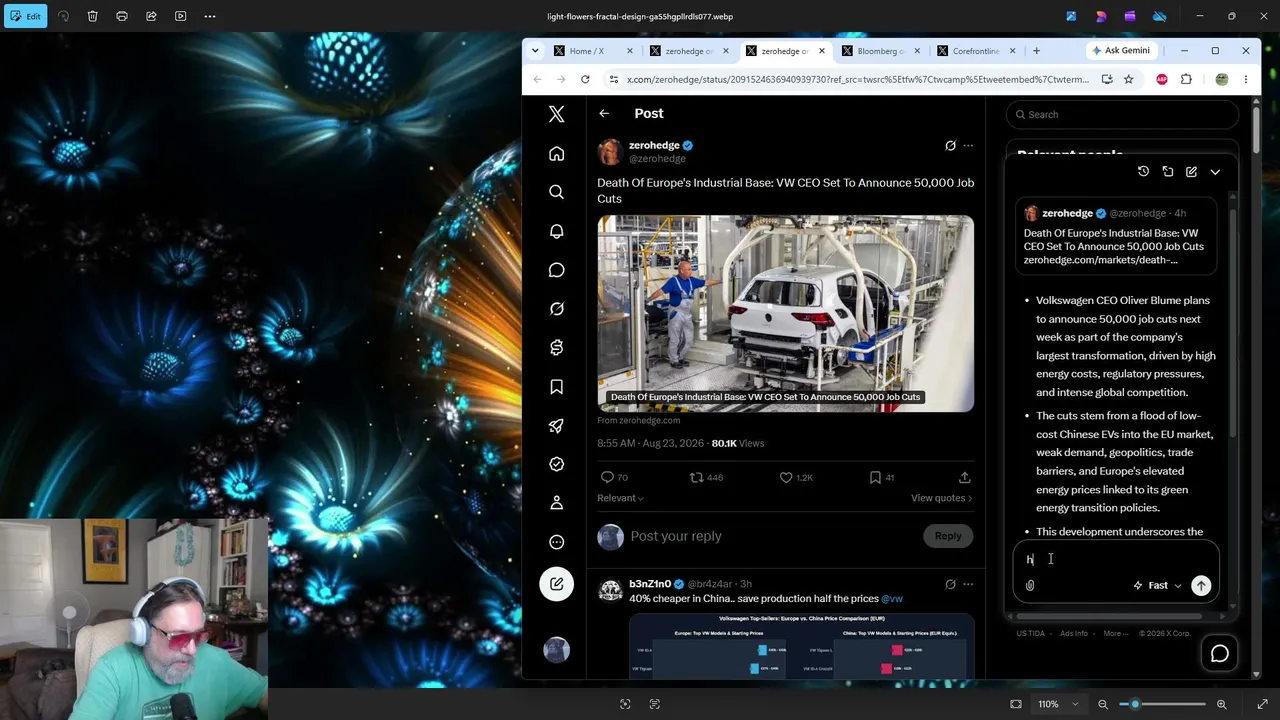The width and height of the screenshot is (1280, 720).
Task: Send the Grok chat message
Action: click(x=1201, y=586)
